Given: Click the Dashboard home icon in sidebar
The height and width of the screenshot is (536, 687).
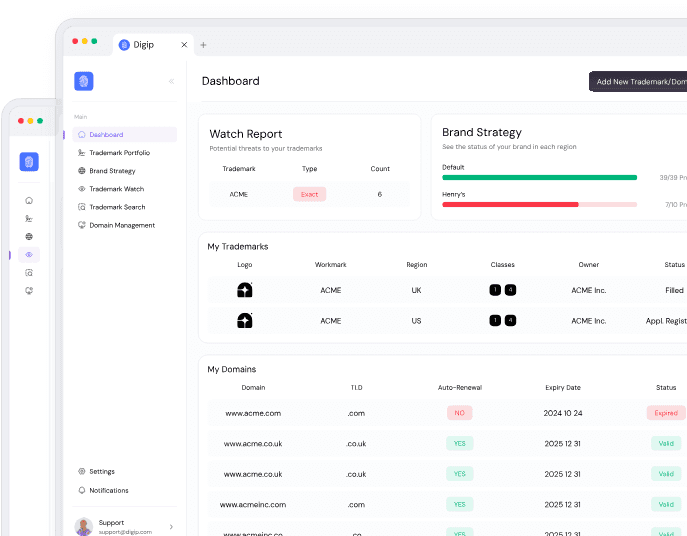Looking at the screenshot, I should pos(81,135).
